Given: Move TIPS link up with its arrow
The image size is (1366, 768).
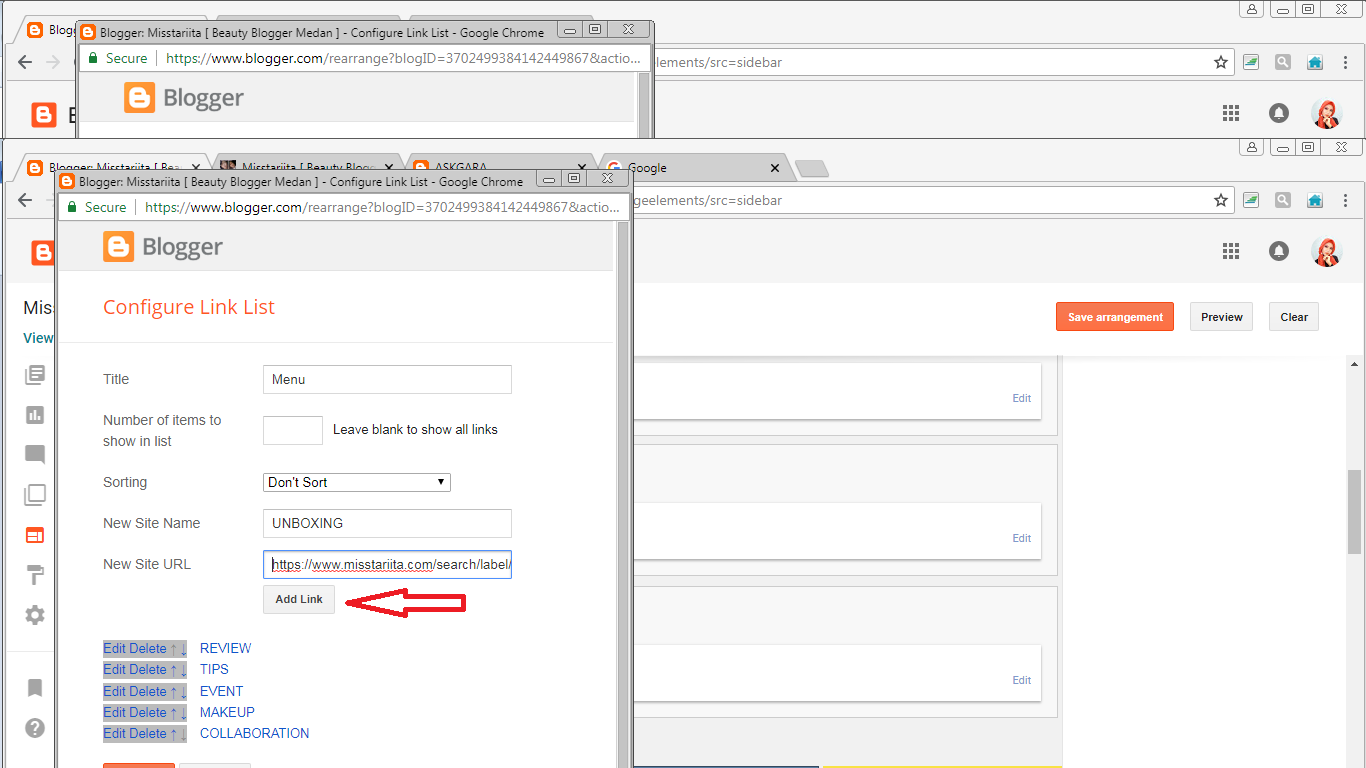Looking at the screenshot, I should [x=173, y=670].
